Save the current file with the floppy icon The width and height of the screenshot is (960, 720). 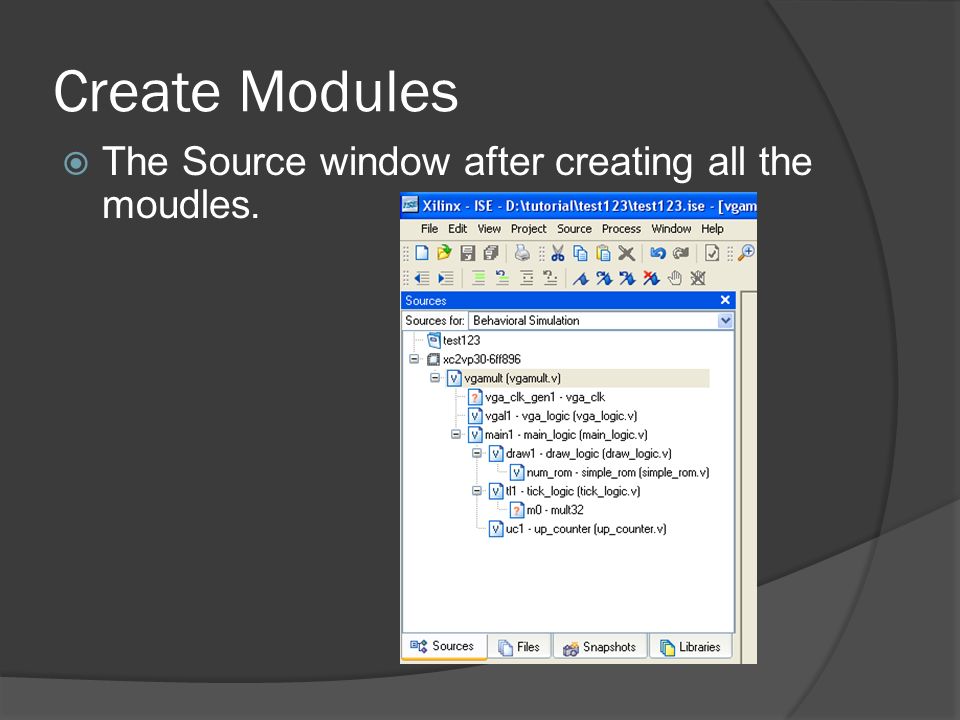(468, 253)
